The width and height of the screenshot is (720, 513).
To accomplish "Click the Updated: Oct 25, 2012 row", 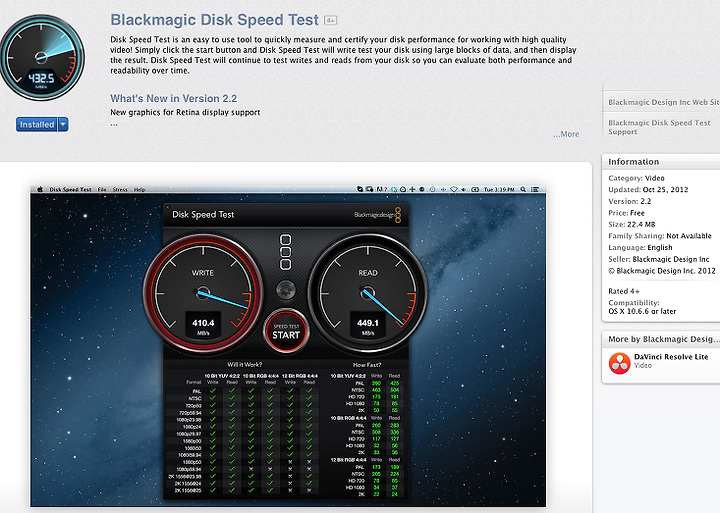I will click(648, 190).
